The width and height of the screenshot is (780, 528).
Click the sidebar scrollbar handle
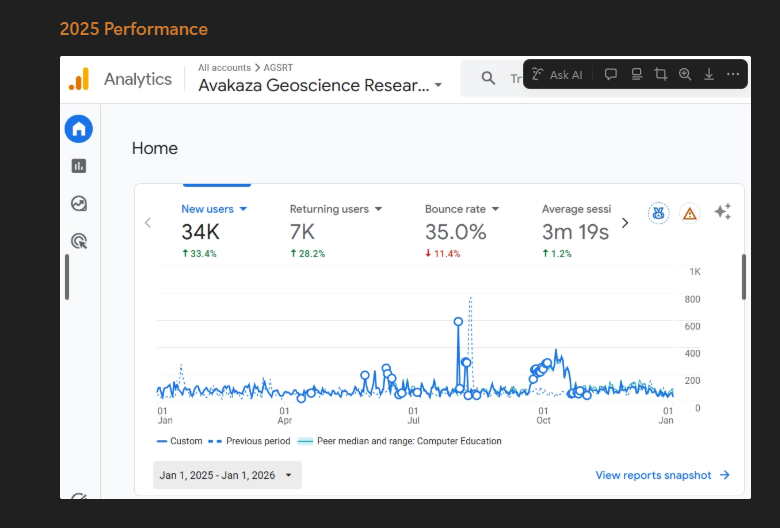point(67,277)
